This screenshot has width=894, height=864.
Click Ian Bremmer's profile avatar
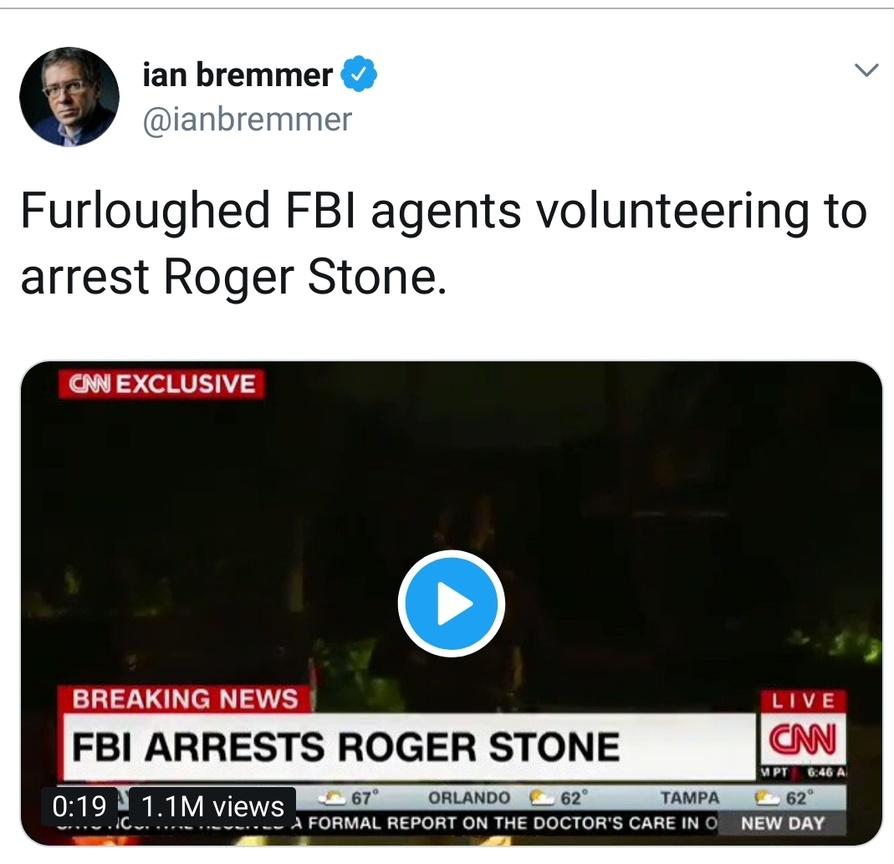[69, 96]
